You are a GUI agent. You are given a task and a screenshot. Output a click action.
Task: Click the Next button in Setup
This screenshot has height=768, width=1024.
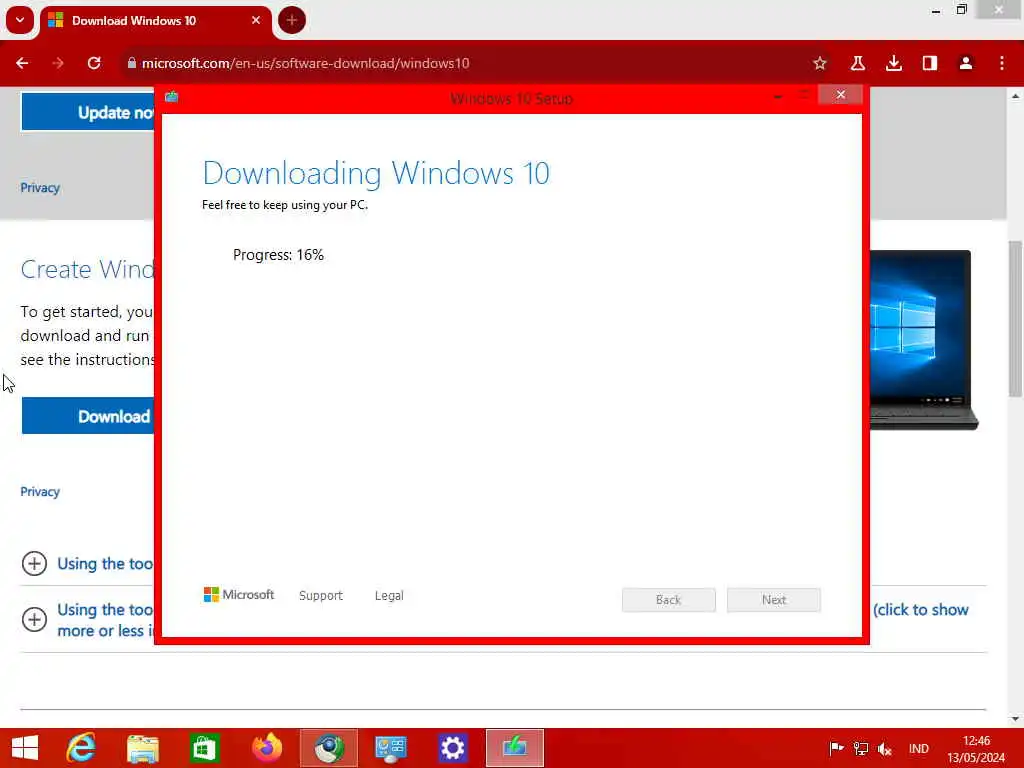click(x=774, y=600)
